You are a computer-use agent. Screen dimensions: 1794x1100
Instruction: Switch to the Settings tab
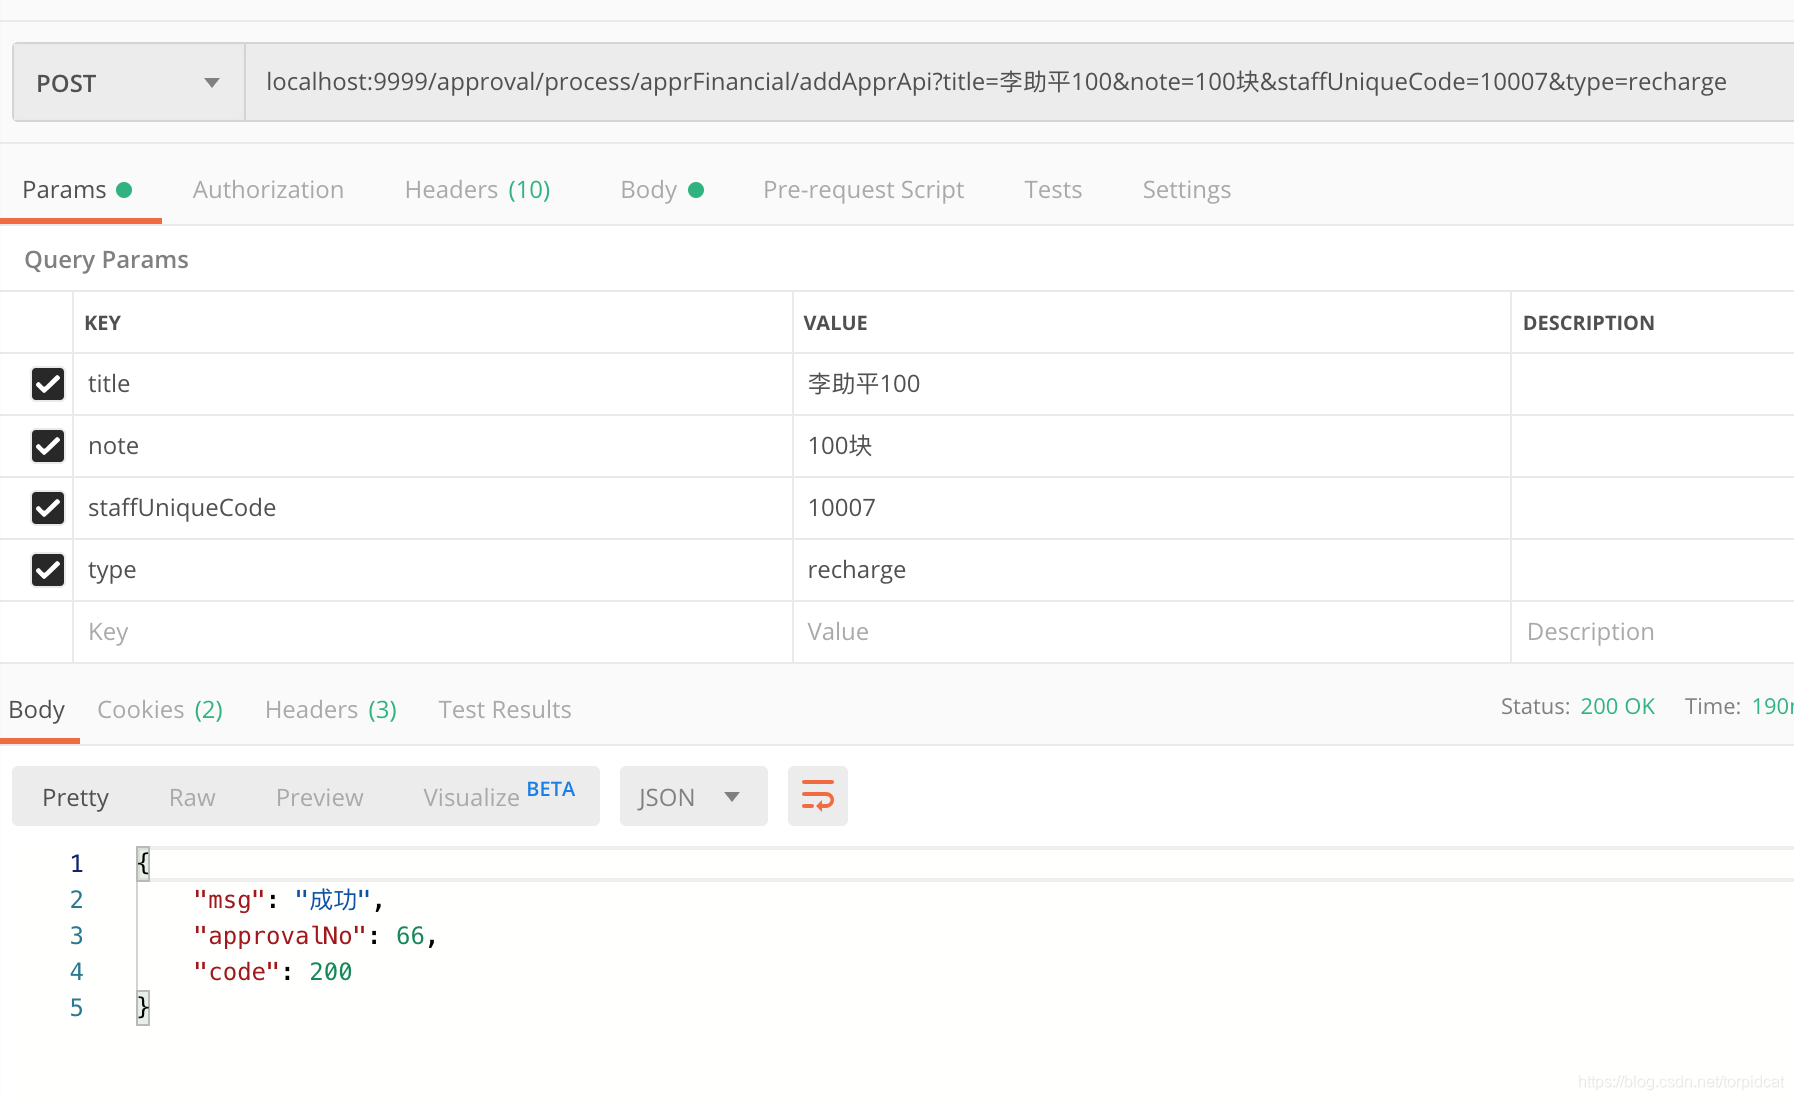[x=1186, y=189]
